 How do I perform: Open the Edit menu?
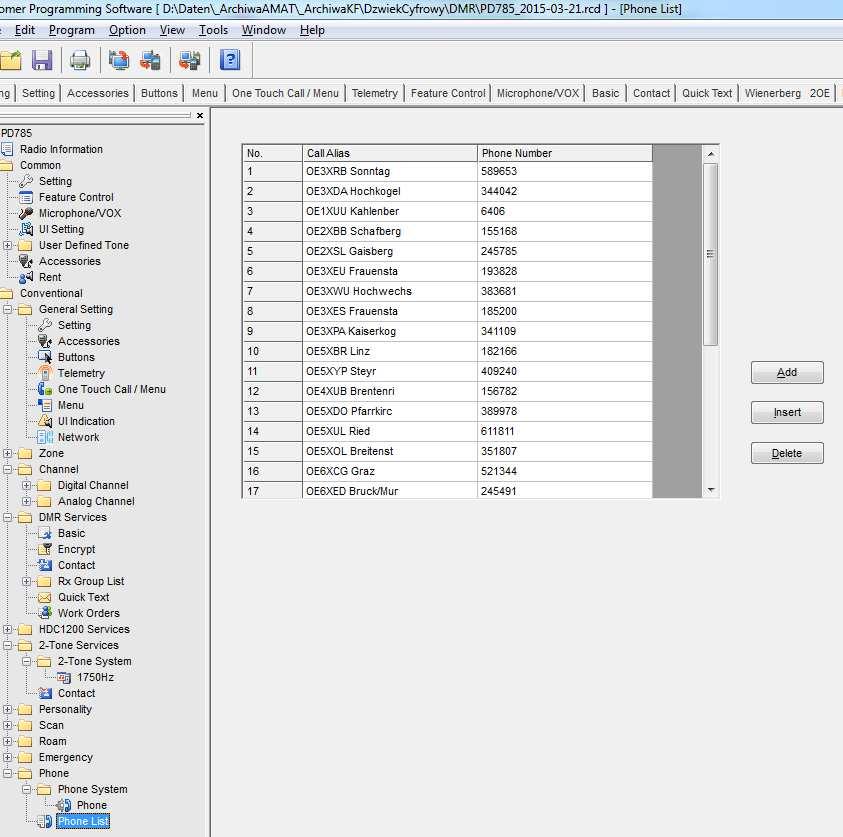(25, 30)
